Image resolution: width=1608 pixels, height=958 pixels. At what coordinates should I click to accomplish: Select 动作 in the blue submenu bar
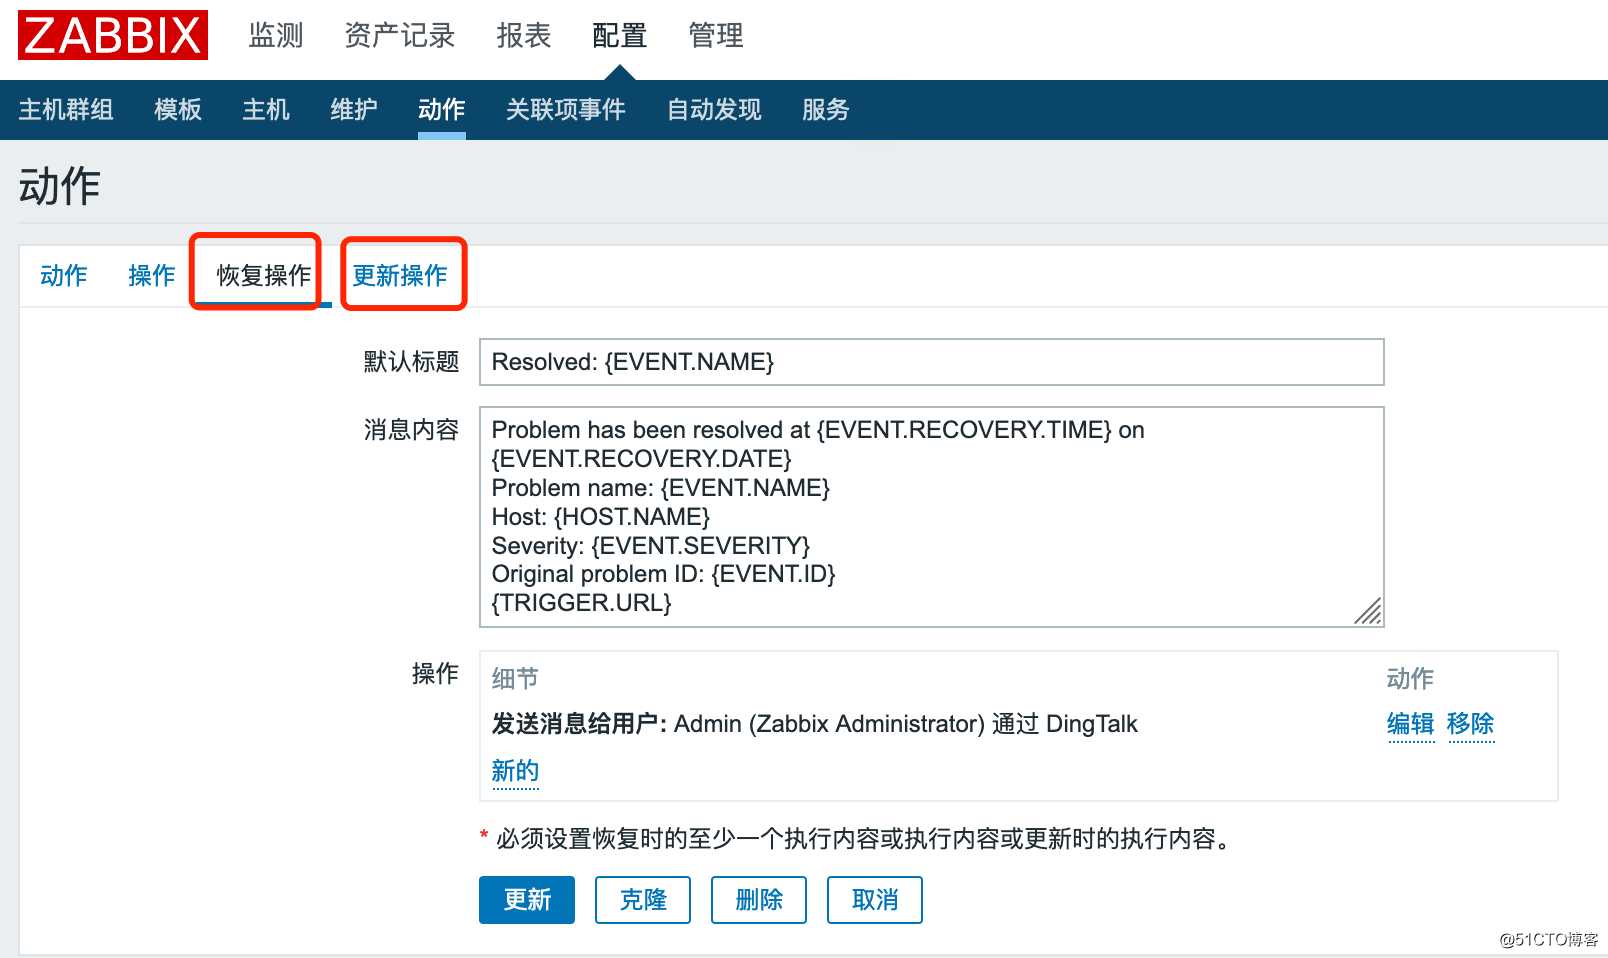click(442, 109)
